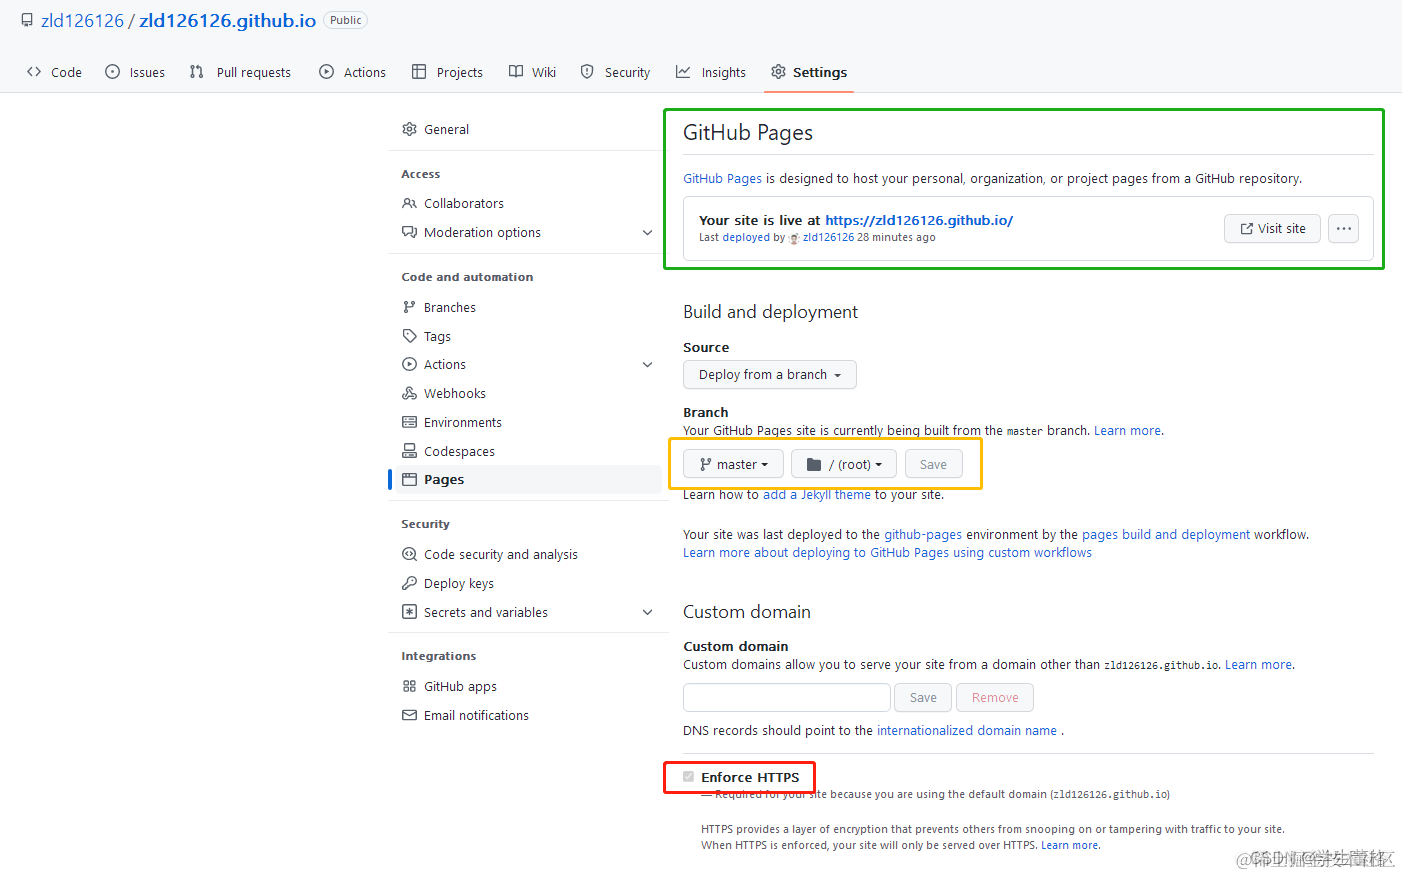The image size is (1402, 876).
Task: Open the add a Jekyll theme link
Action: (817, 494)
